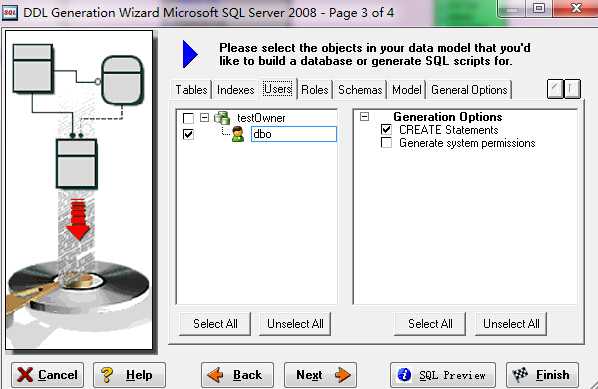Click the blue arrow beside instructions

[190, 54]
